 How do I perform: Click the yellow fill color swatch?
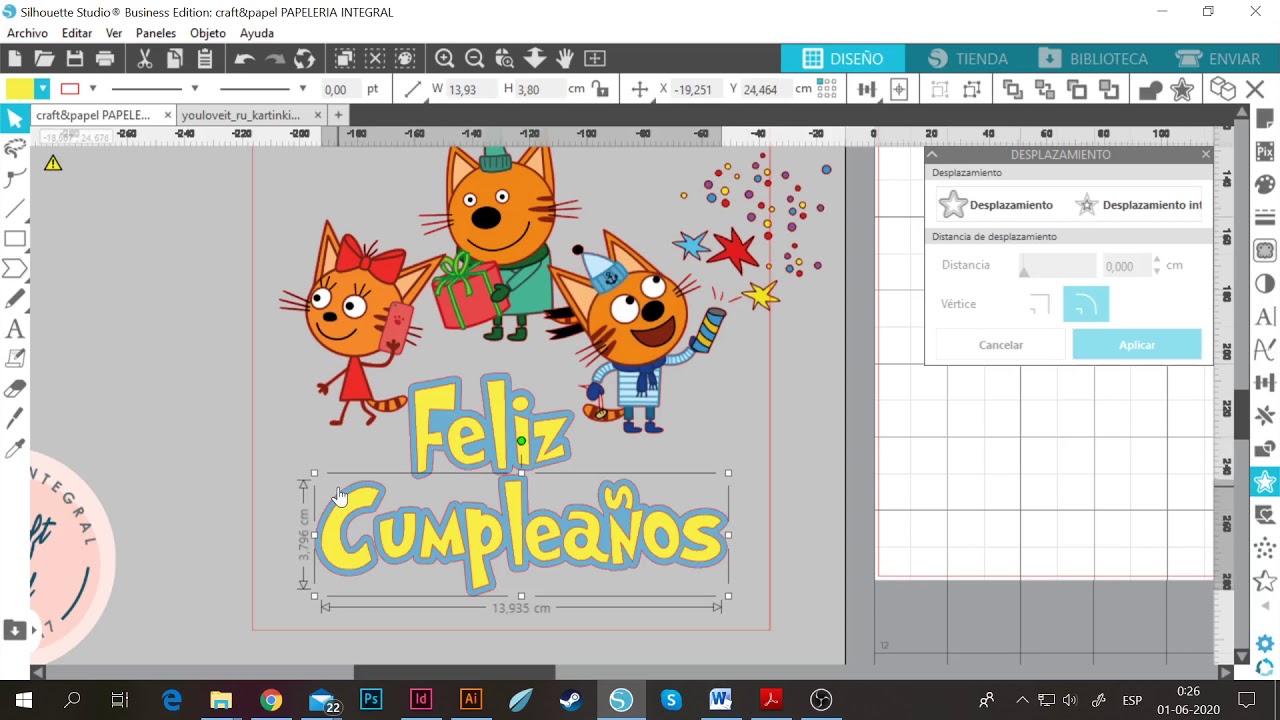[x=19, y=89]
